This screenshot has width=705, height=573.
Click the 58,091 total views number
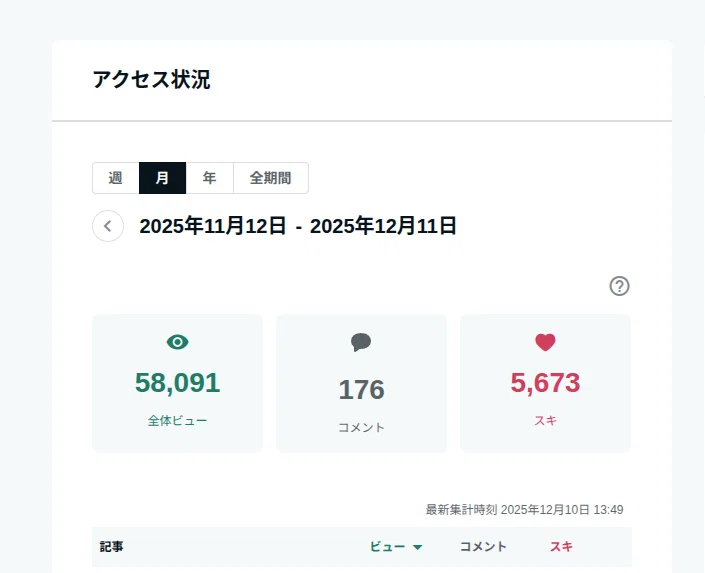pos(178,383)
